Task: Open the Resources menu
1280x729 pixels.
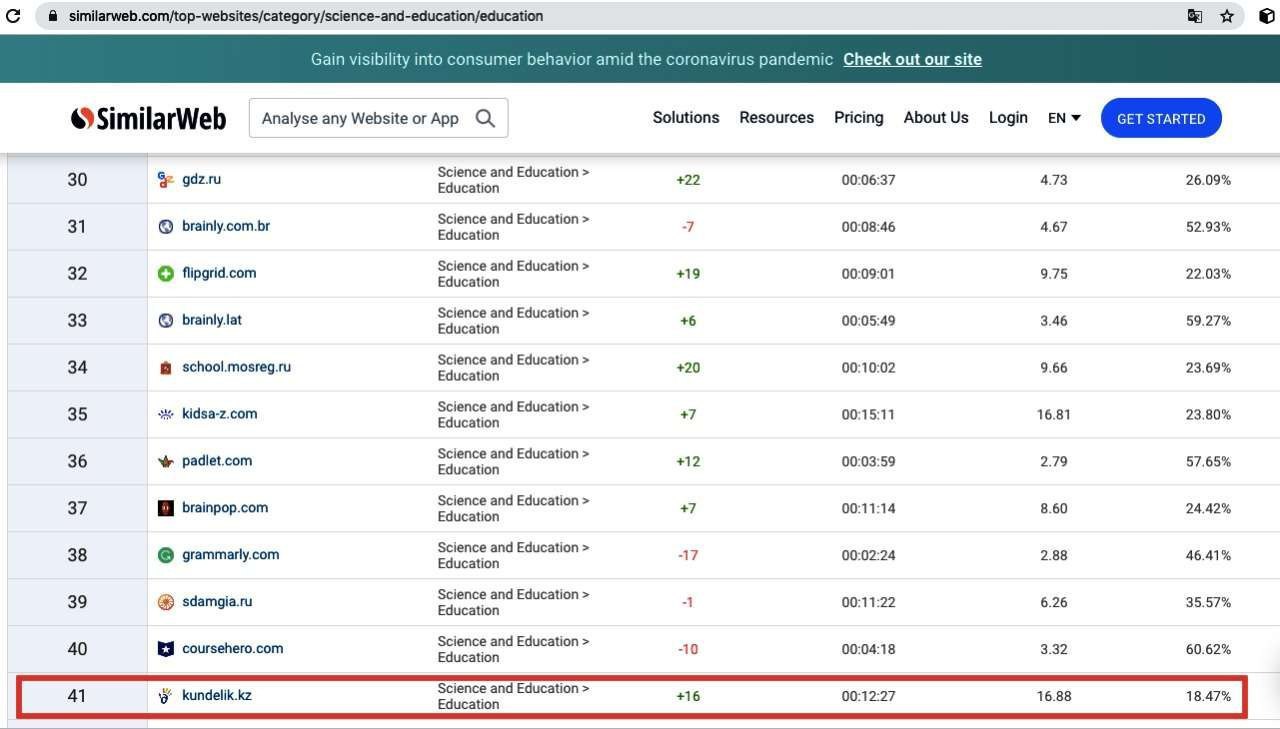Action: point(777,118)
